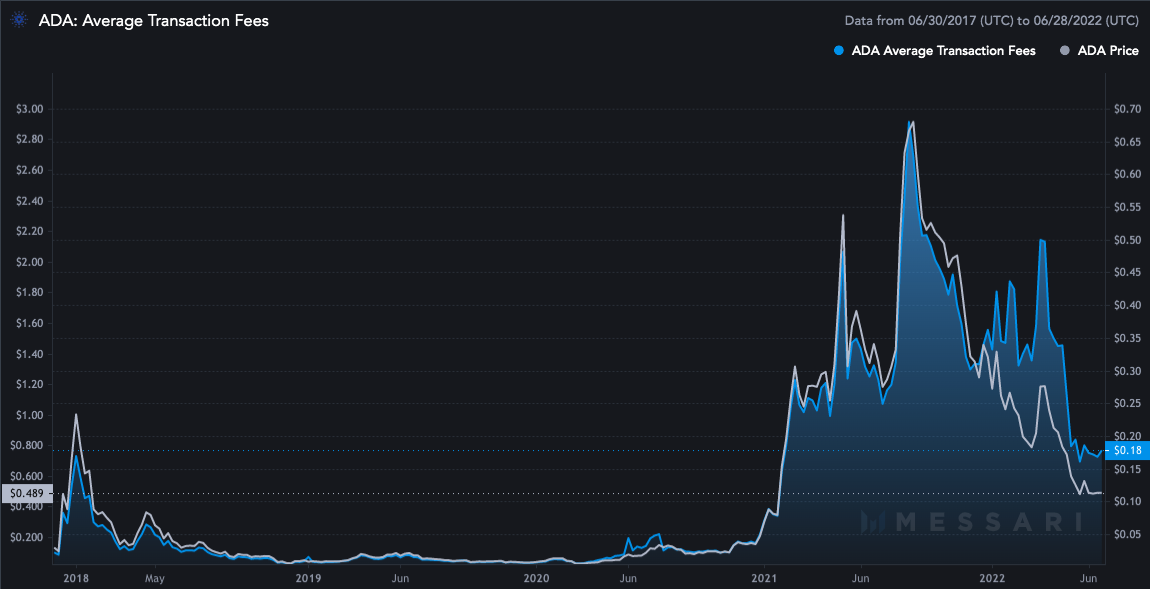
Task: Click the $2.20 left axis label
Action: (29, 232)
